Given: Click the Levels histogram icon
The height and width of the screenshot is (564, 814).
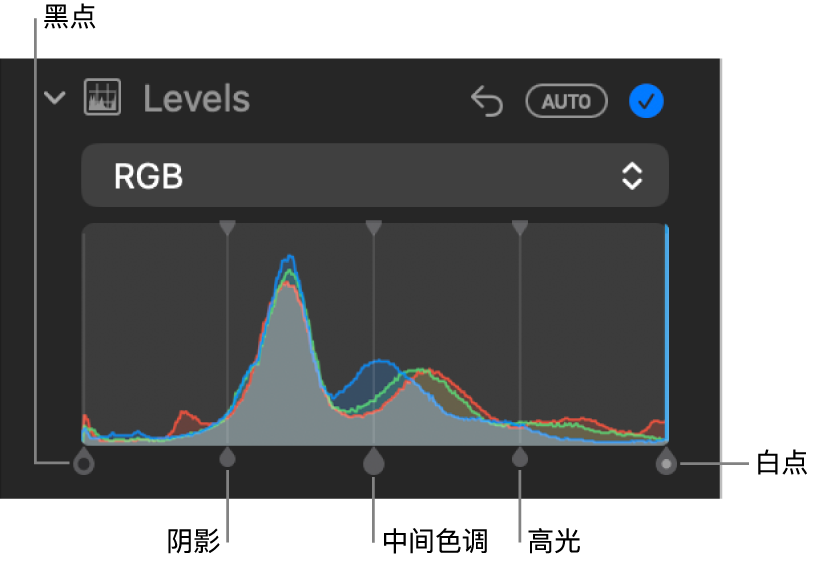Looking at the screenshot, I should 102,97.
